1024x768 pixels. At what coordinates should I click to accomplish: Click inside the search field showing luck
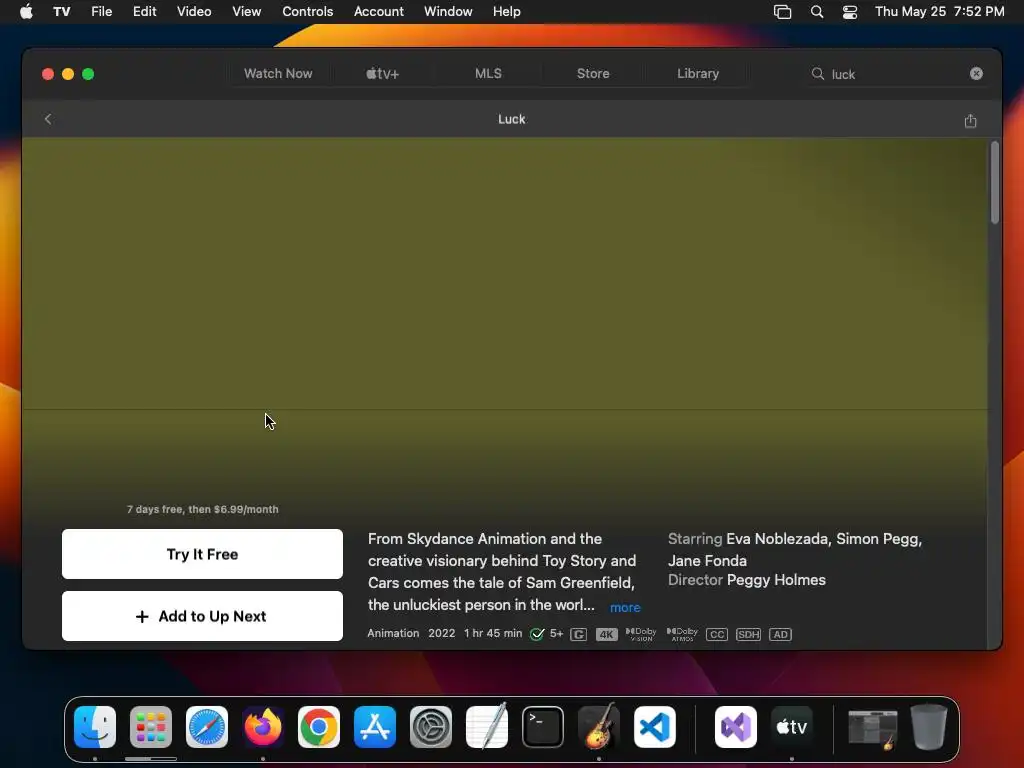tap(898, 74)
